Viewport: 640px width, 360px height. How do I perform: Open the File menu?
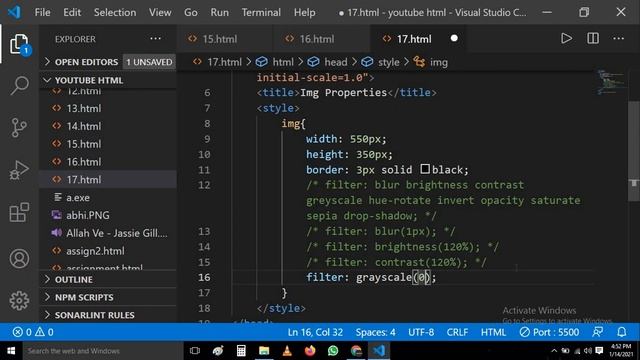tap(42, 13)
